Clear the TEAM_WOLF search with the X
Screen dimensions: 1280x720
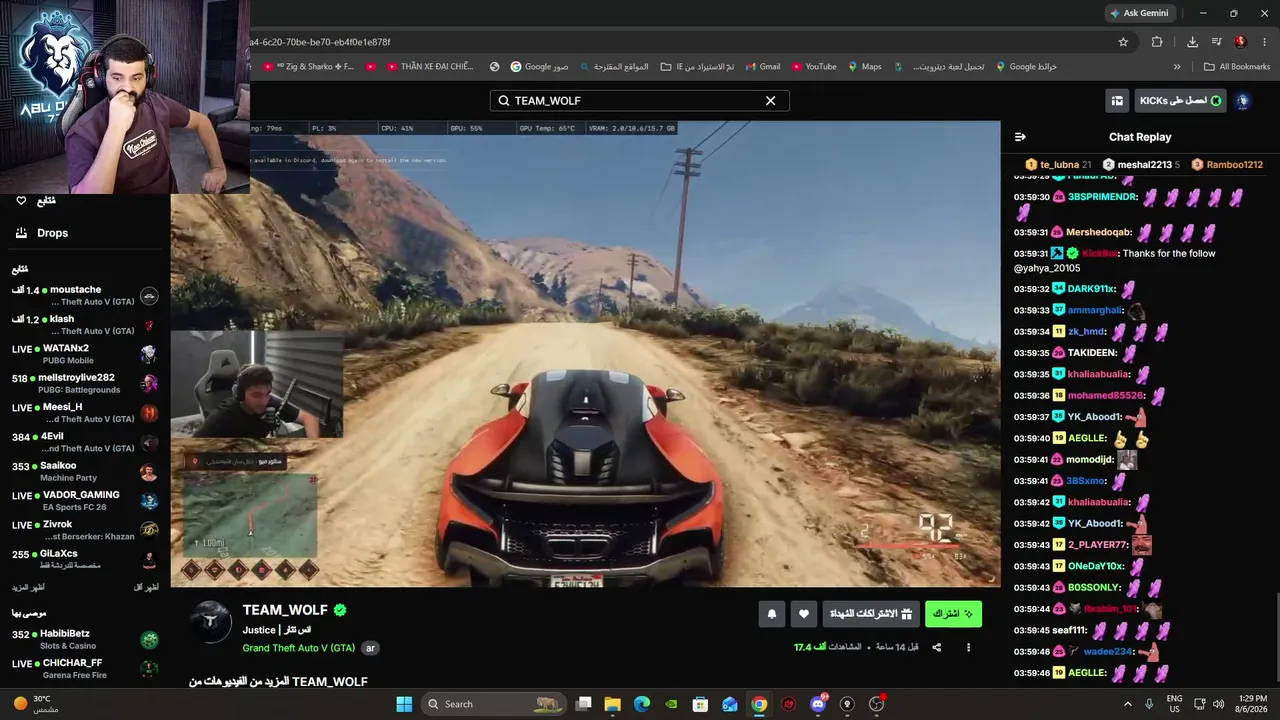(770, 101)
